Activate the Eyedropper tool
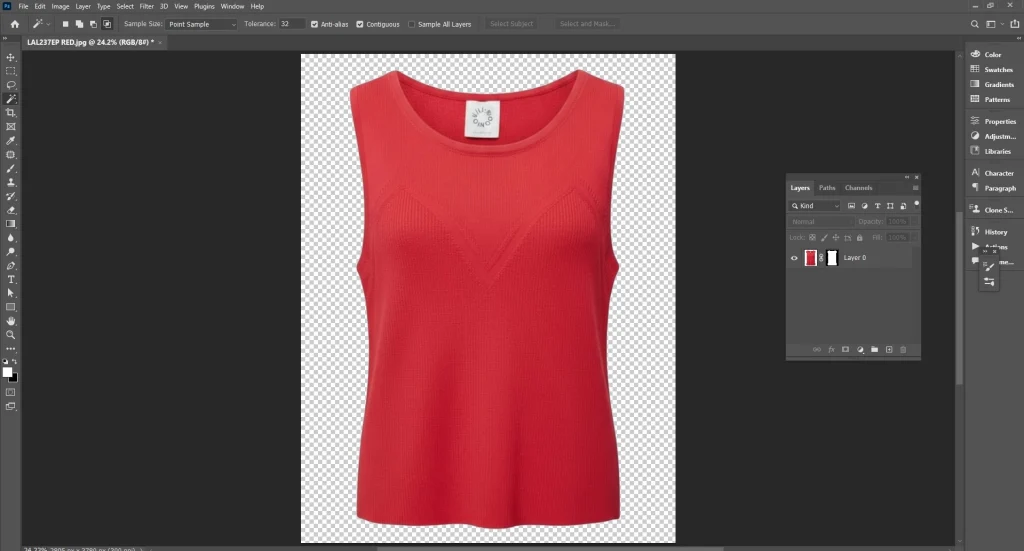This screenshot has width=1024, height=551. coord(11,141)
